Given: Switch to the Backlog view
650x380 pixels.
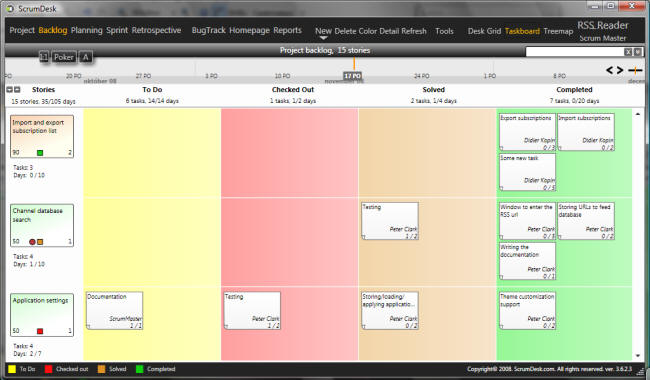Looking at the screenshot, I should (x=53, y=30).
